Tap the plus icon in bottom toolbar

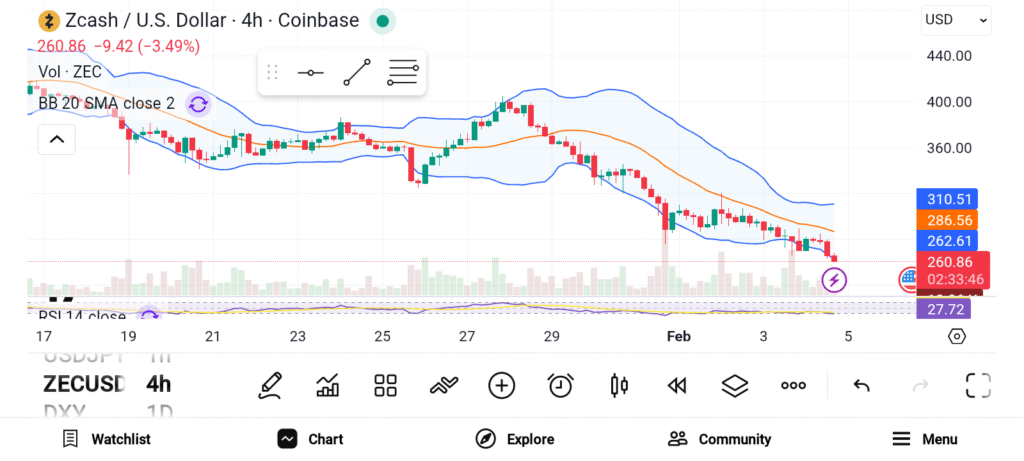502,385
